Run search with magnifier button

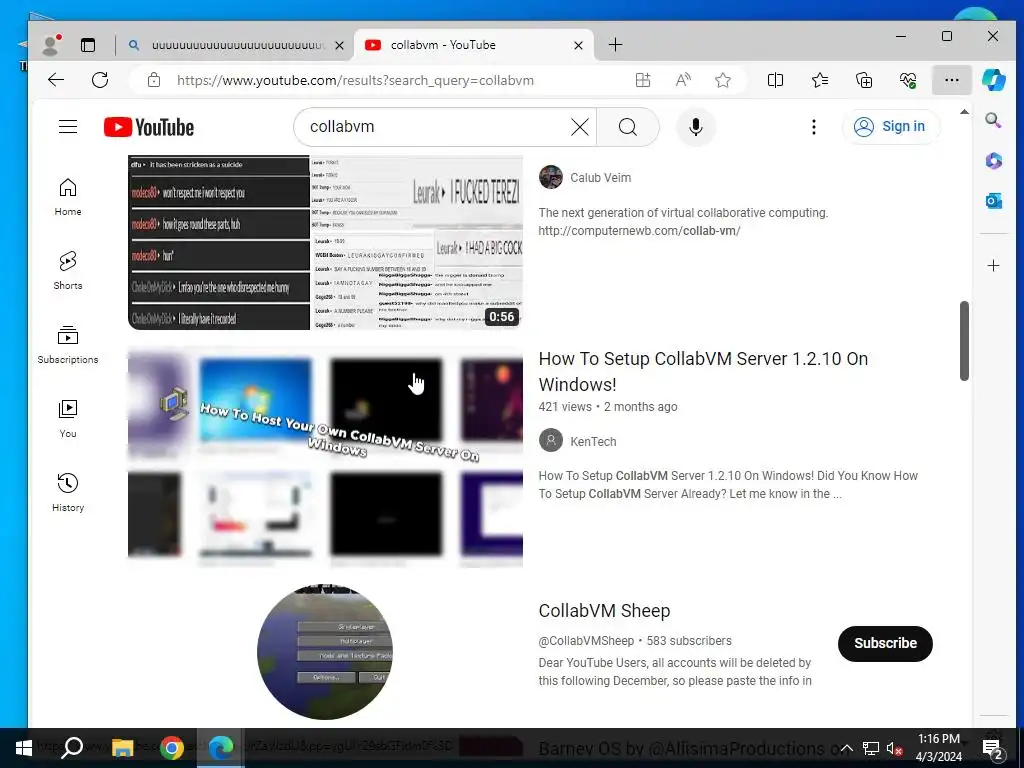pyautogui.click(x=628, y=127)
